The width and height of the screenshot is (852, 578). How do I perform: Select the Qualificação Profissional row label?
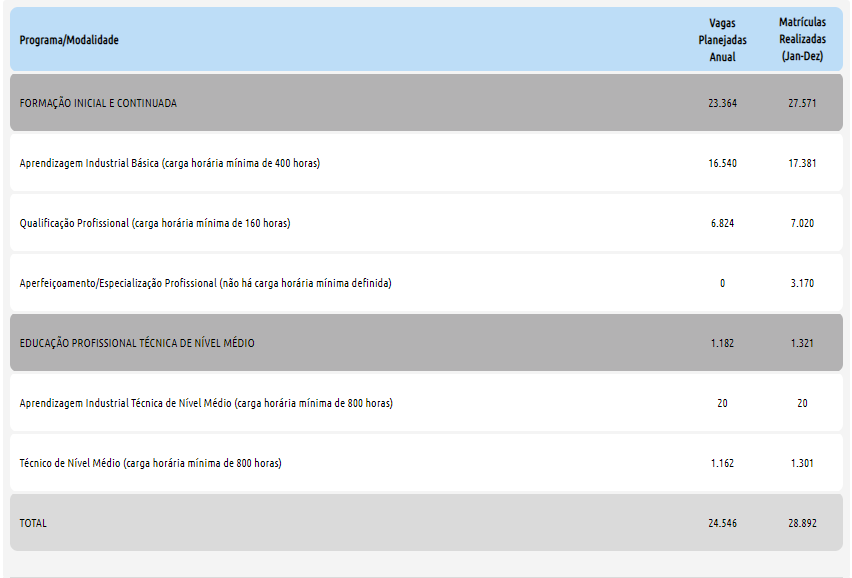155,223
